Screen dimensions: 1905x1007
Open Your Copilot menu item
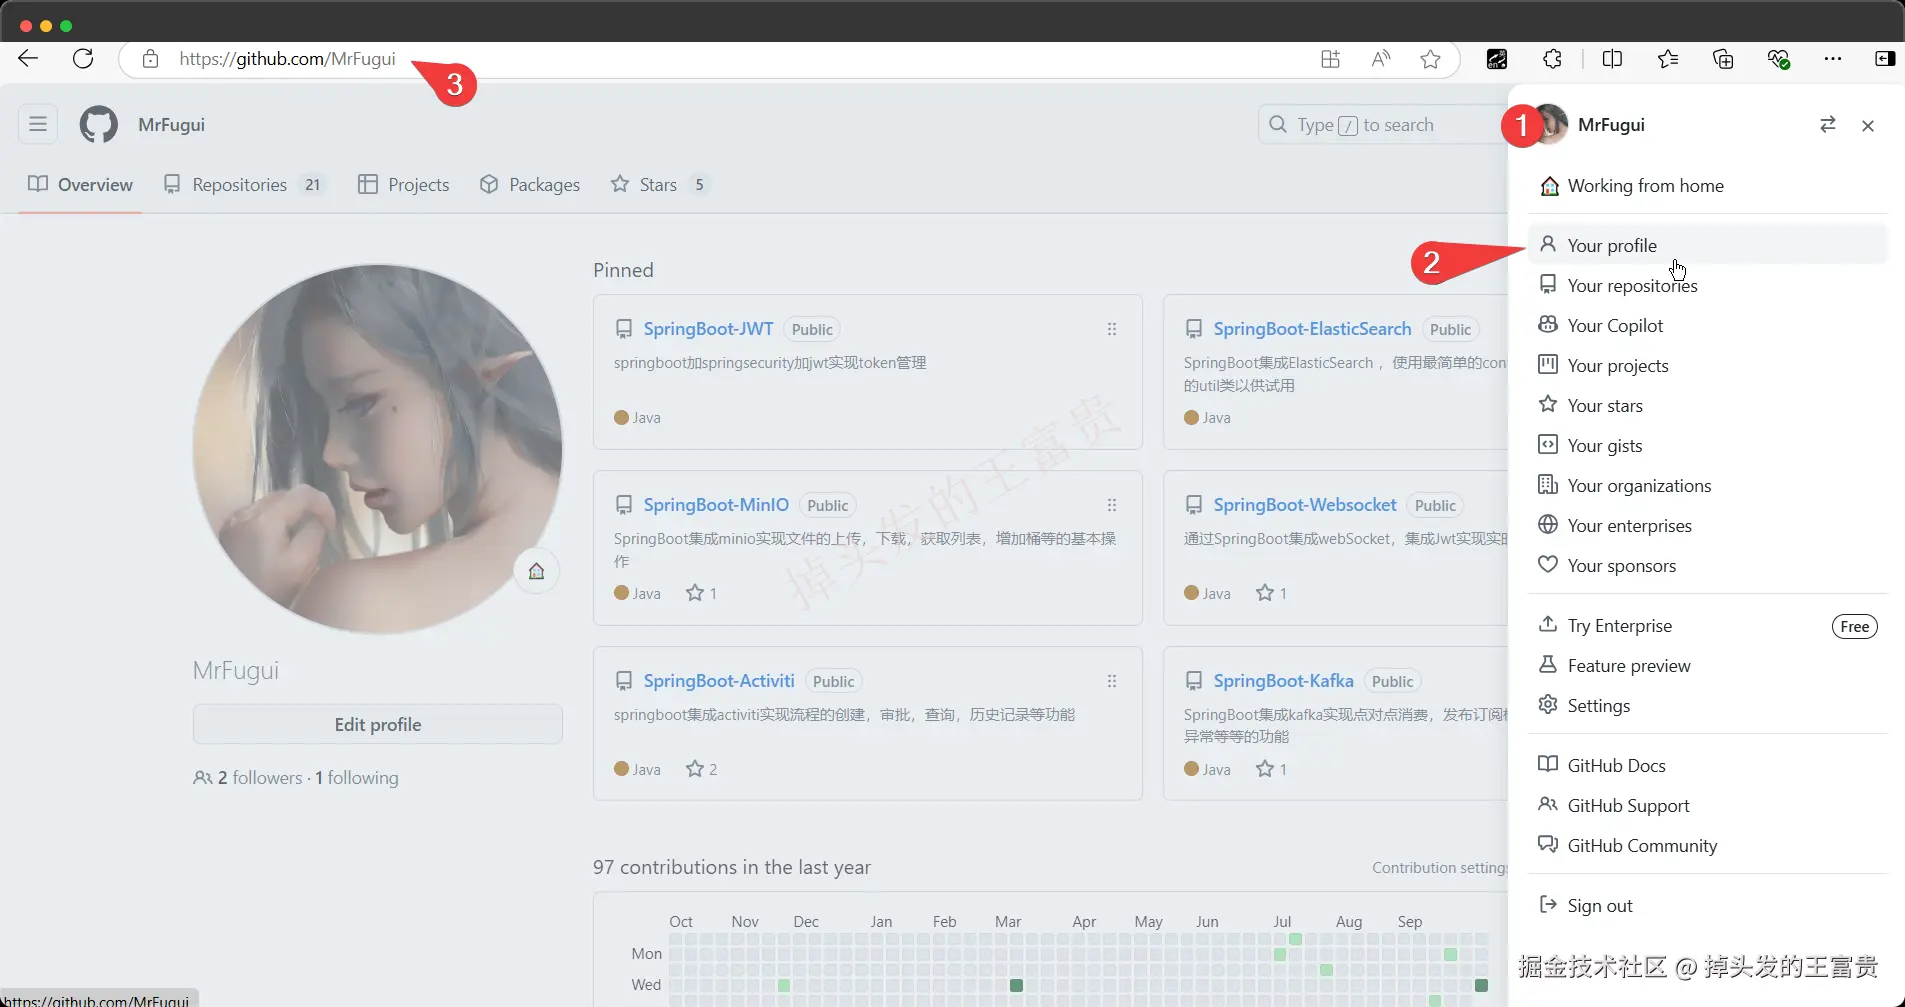[1707, 325]
